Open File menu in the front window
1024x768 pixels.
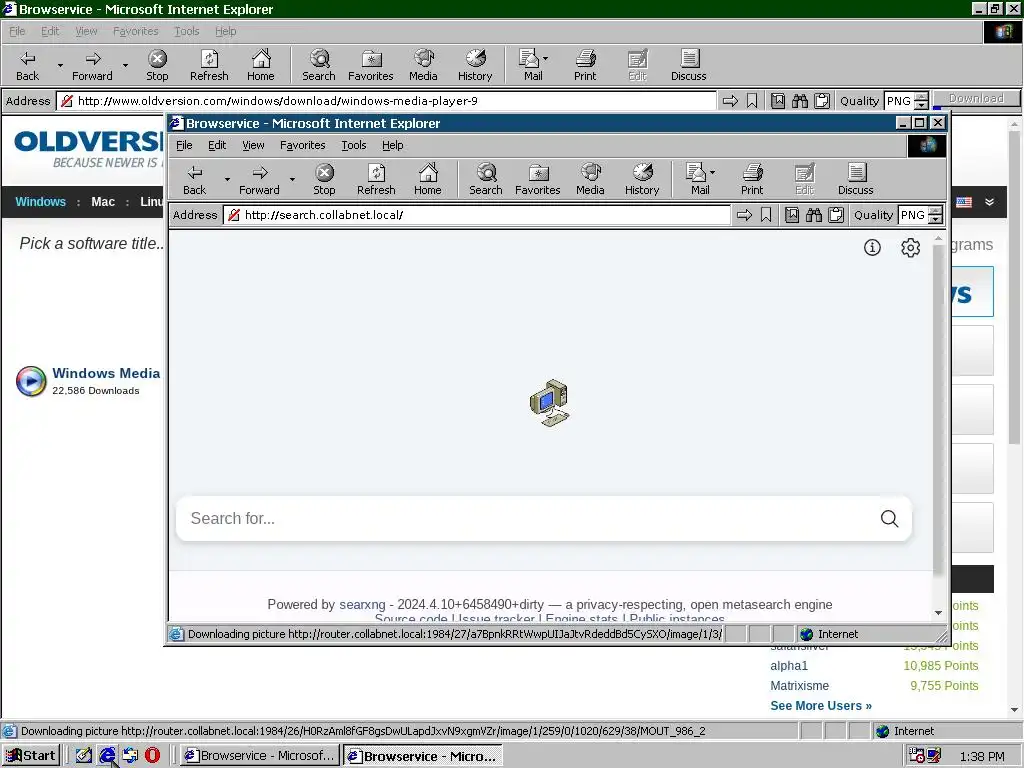coord(184,145)
